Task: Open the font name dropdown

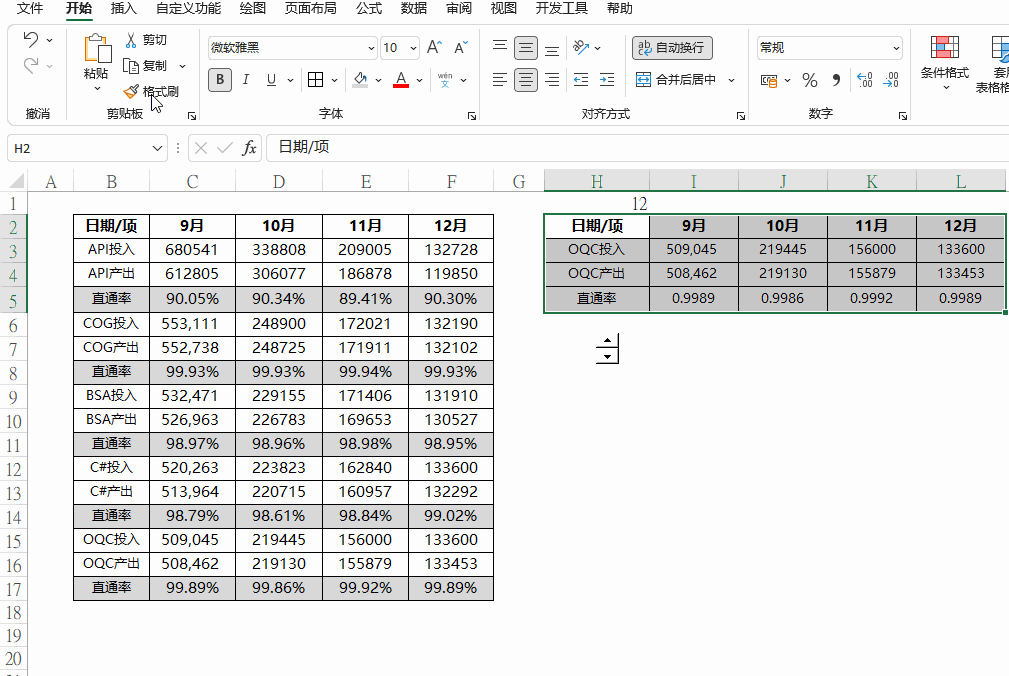Action: [372, 47]
